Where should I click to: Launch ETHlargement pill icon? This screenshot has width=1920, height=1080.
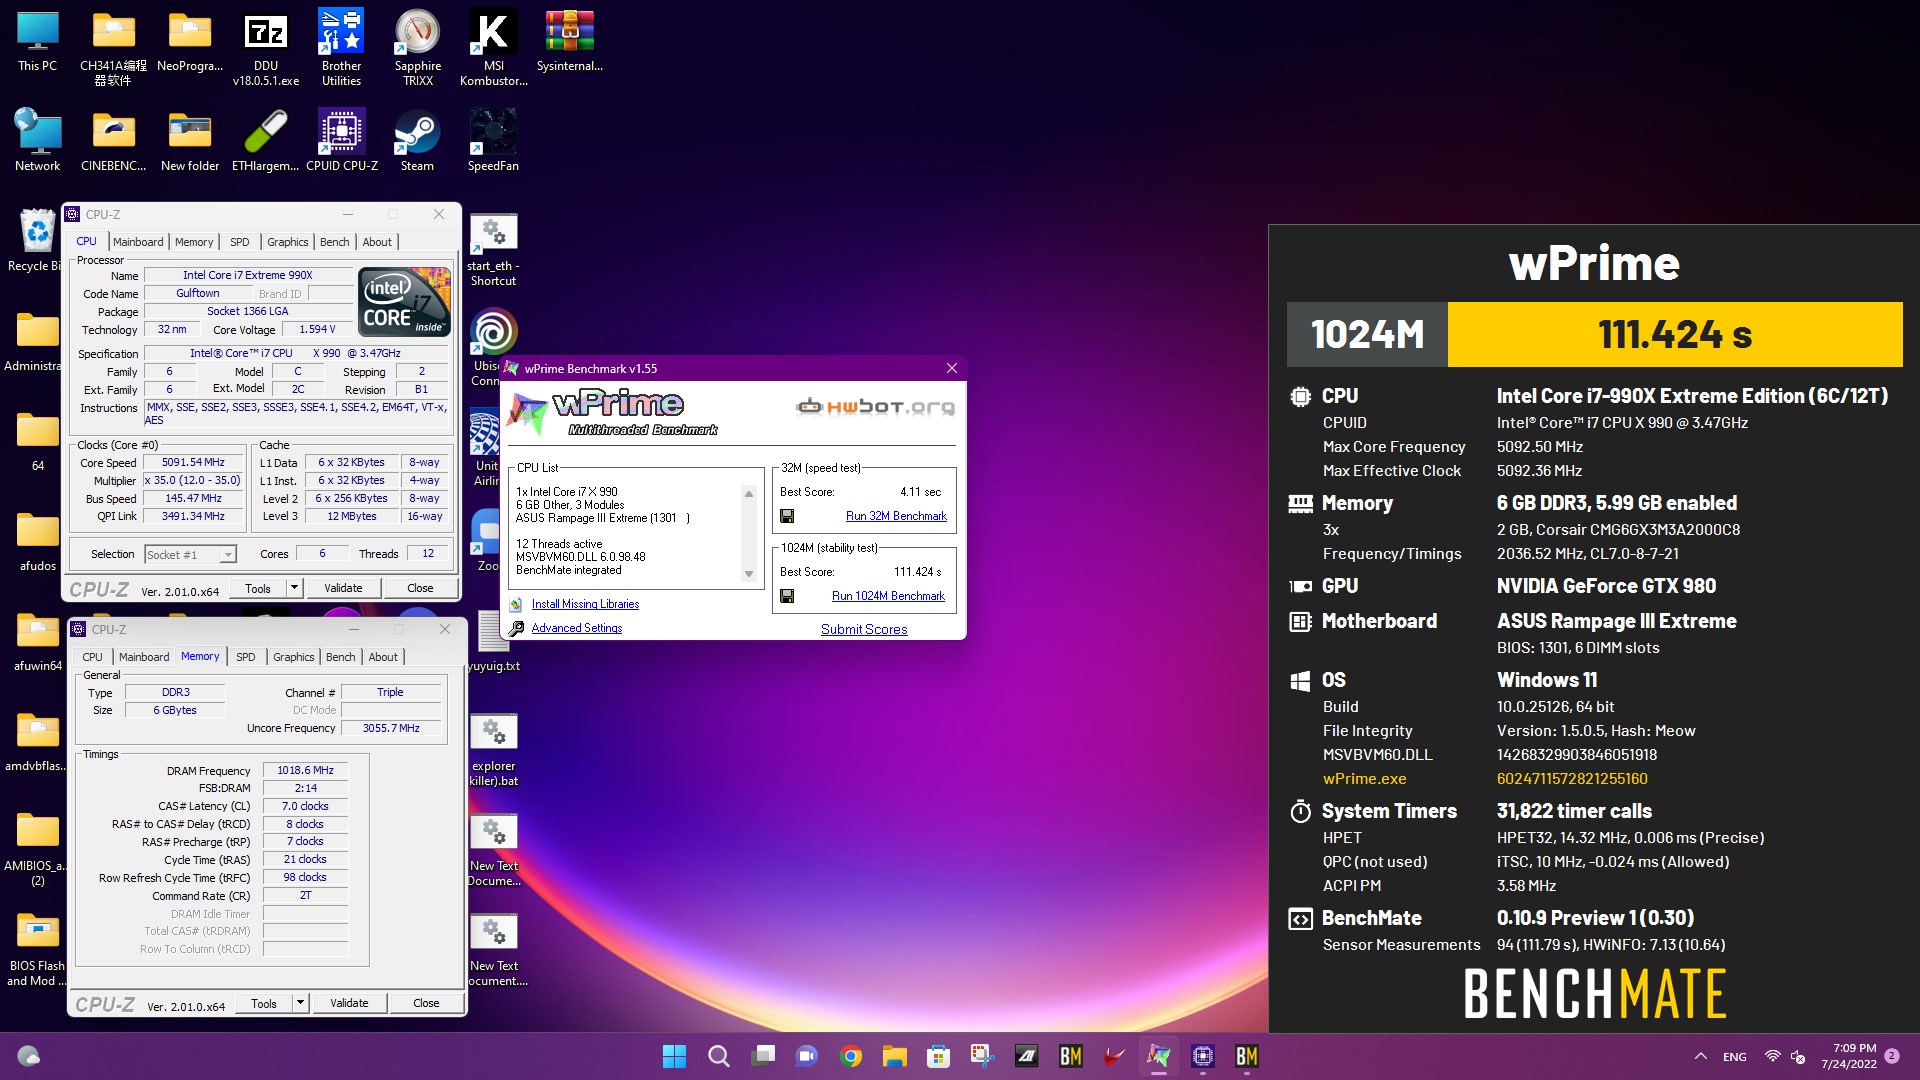265,140
